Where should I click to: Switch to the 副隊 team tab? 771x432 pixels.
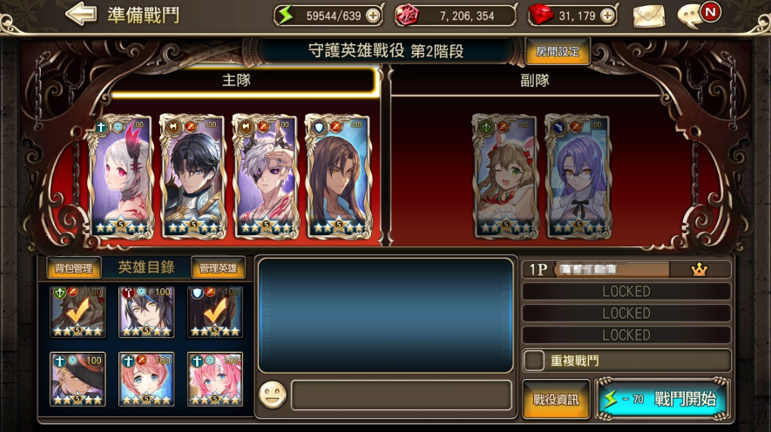coord(534,81)
